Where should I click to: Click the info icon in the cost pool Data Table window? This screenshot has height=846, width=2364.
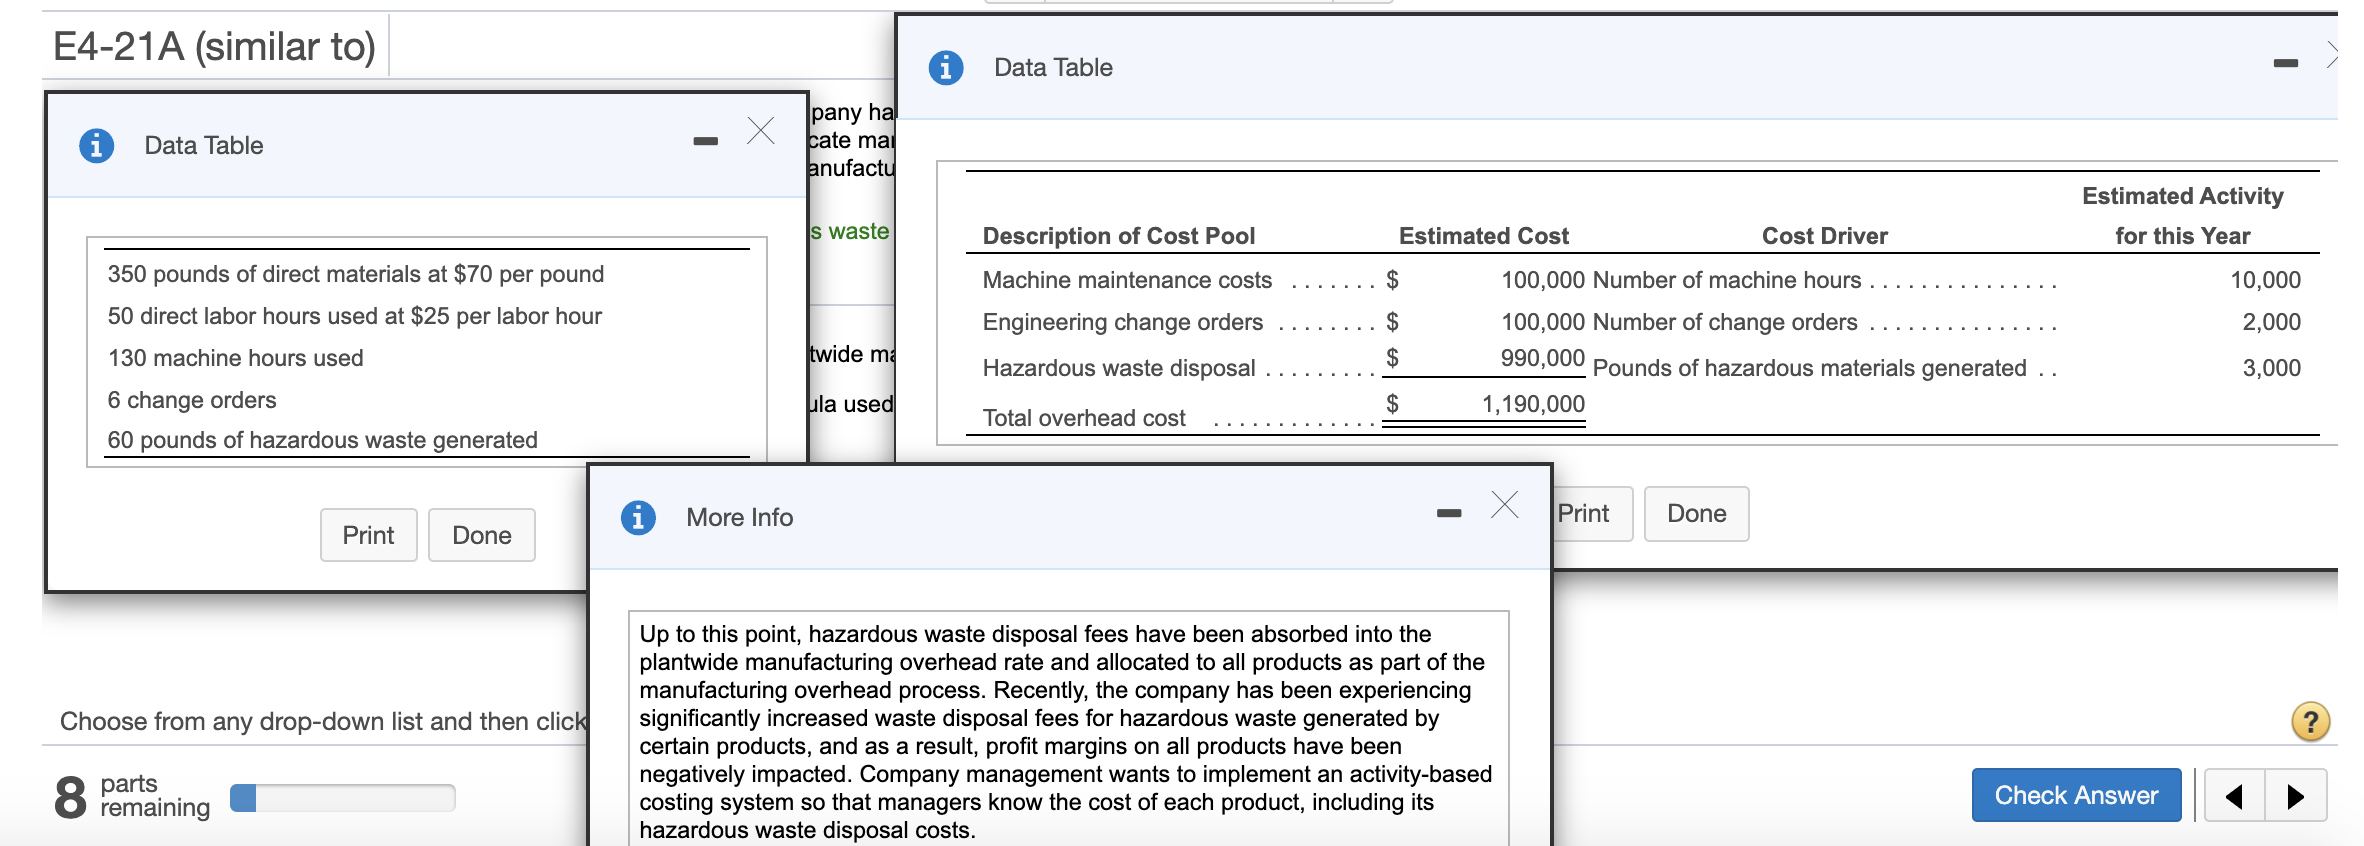pos(946,68)
